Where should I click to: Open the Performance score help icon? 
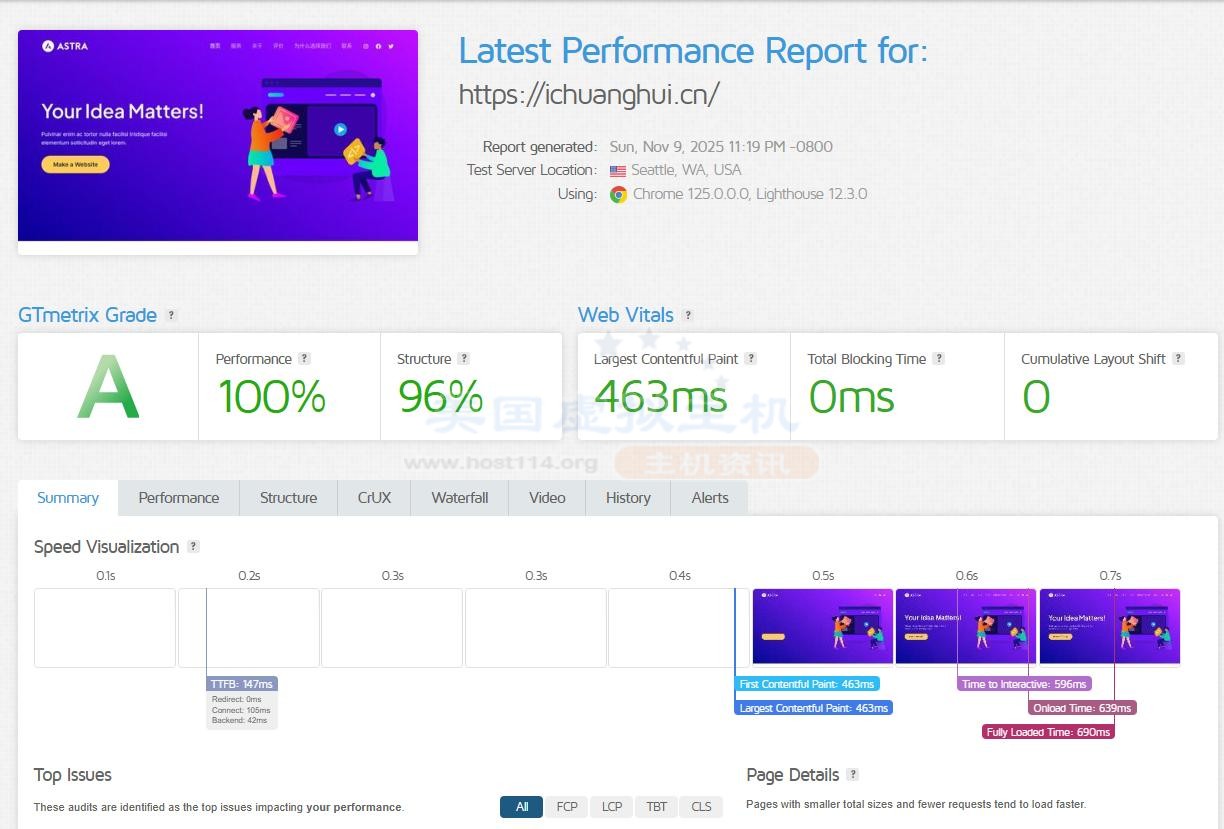[304, 359]
